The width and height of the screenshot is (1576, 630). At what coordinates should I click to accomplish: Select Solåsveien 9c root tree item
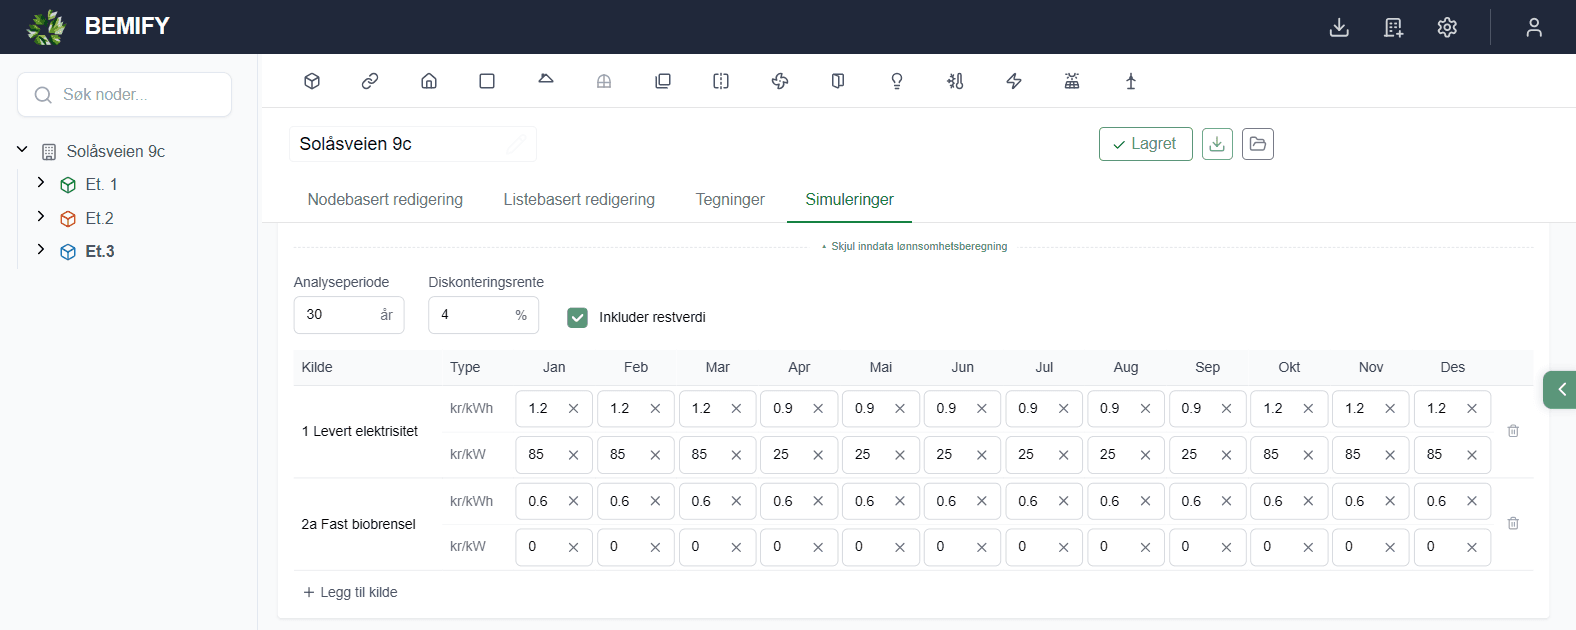116,151
